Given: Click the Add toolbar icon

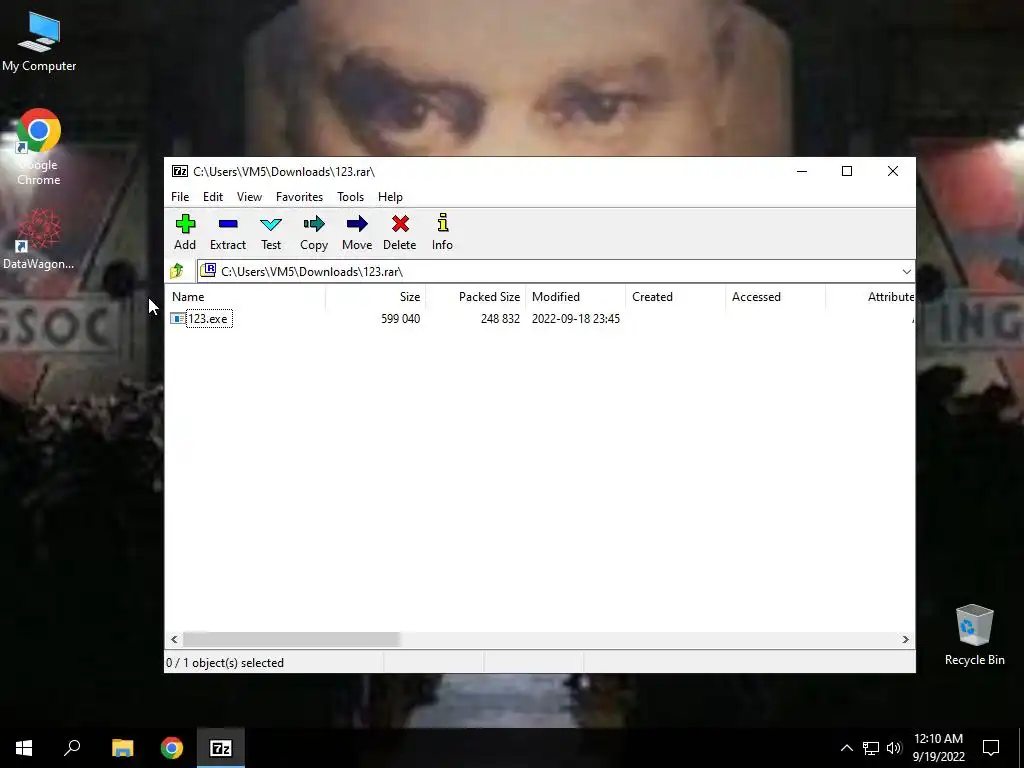Looking at the screenshot, I should (x=185, y=224).
